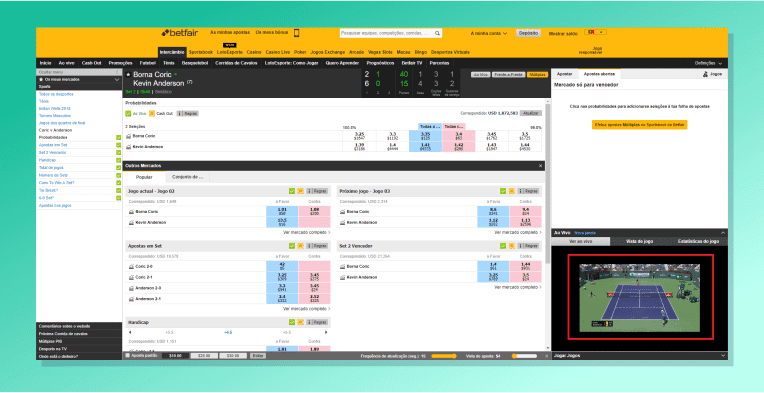Click cash out icon in Handicap header
The height and width of the screenshot is (393, 764).
coord(301,322)
